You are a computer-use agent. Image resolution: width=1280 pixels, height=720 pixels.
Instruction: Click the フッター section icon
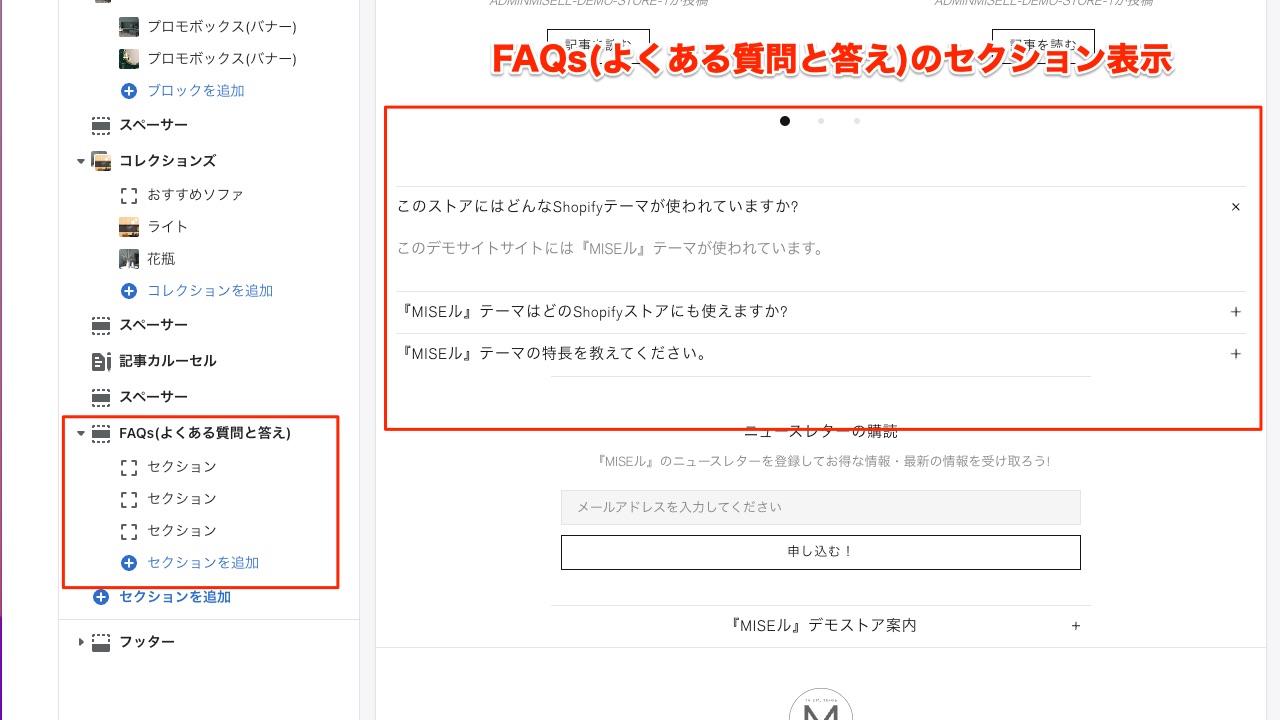101,642
